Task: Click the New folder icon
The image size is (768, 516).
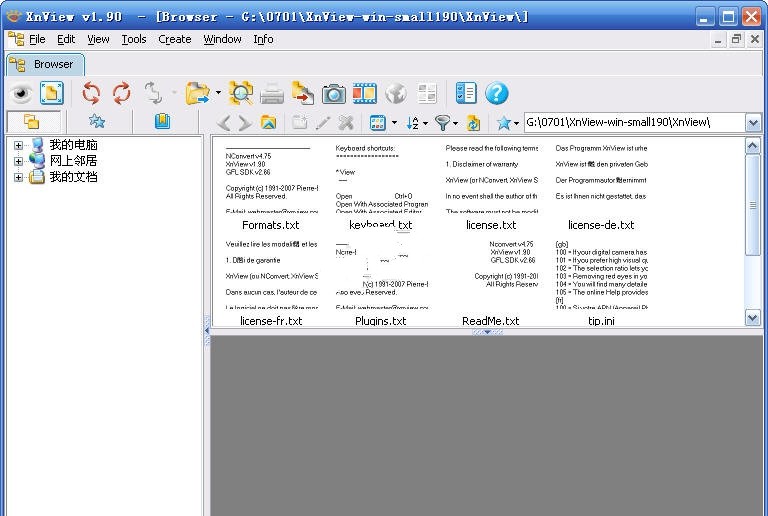Action: coord(299,122)
